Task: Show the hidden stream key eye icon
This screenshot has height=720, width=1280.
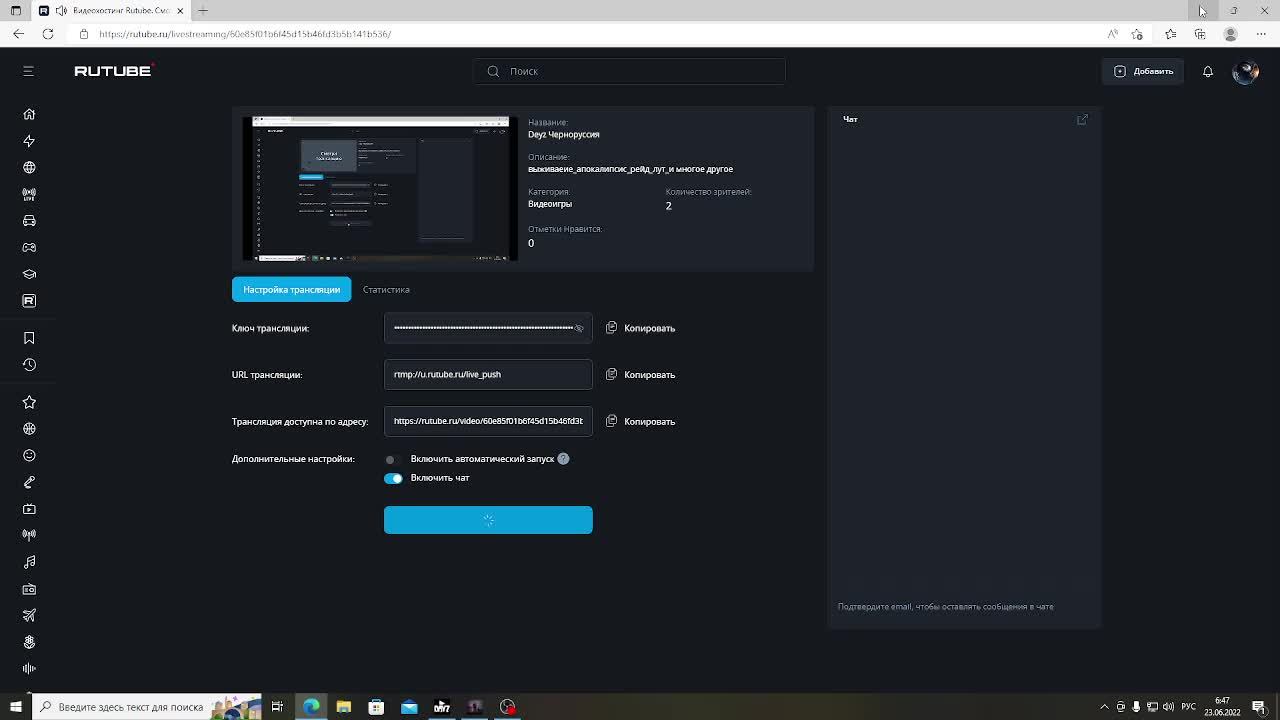Action: coord(579,328)
